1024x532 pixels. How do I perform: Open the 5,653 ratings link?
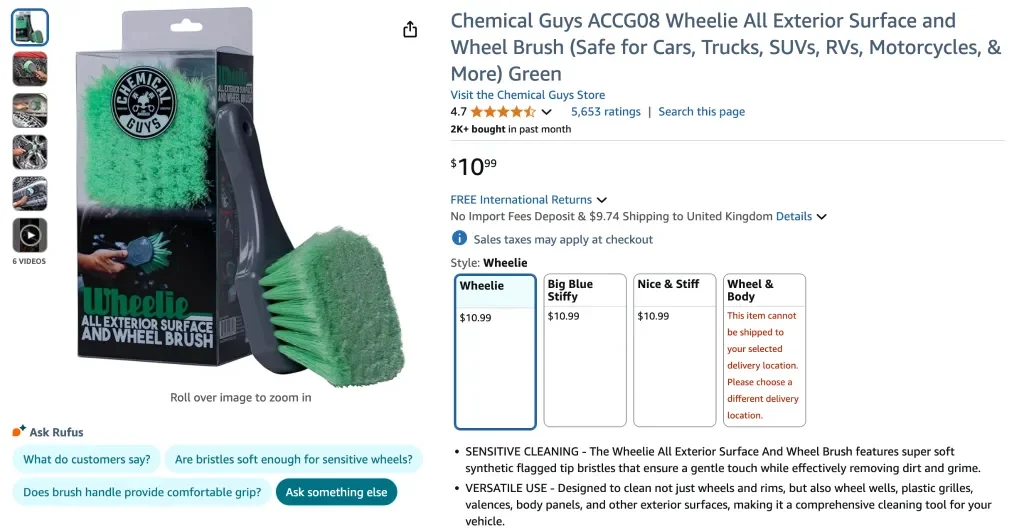click(605, 112)
